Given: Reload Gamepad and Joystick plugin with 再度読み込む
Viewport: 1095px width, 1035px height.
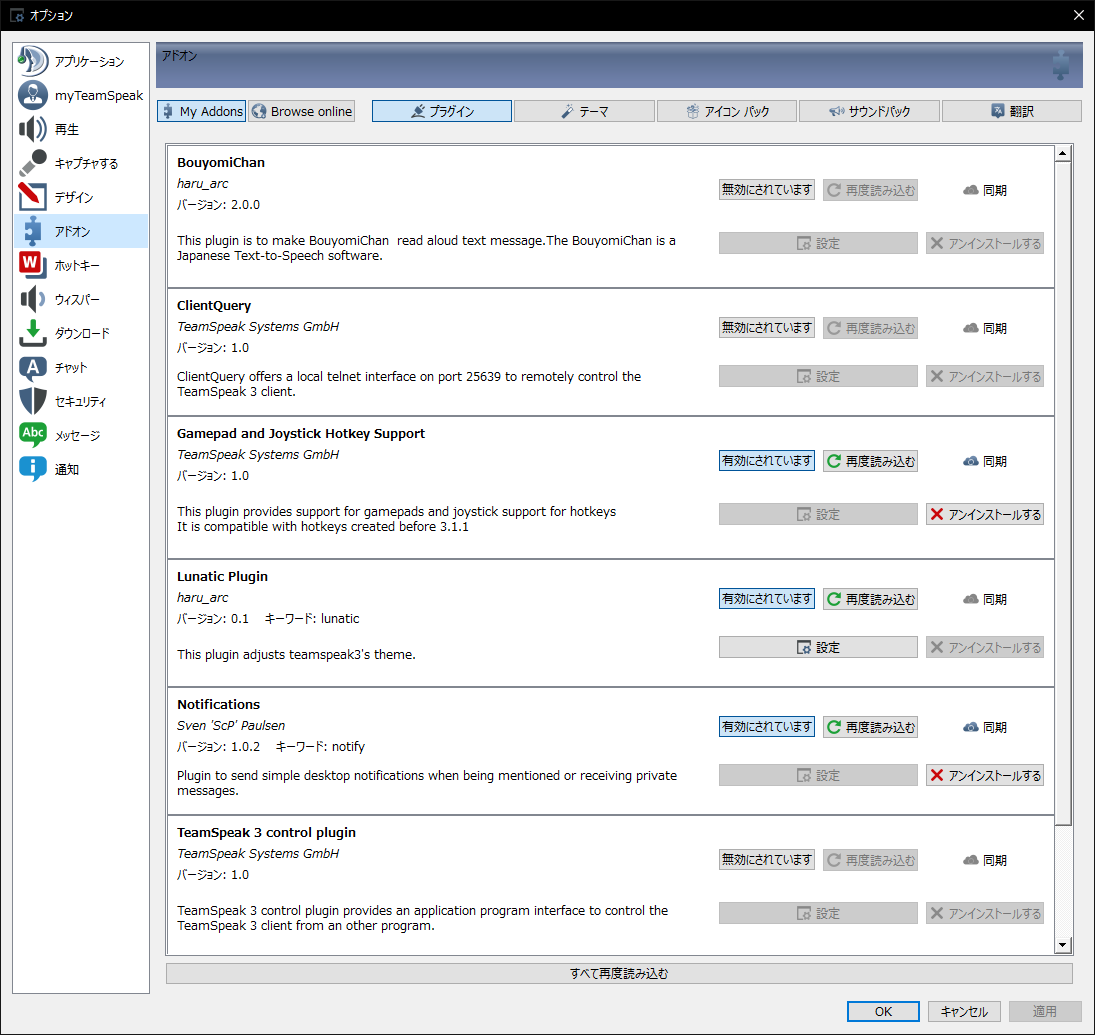Looking at the screenshot, I should 870,461.
